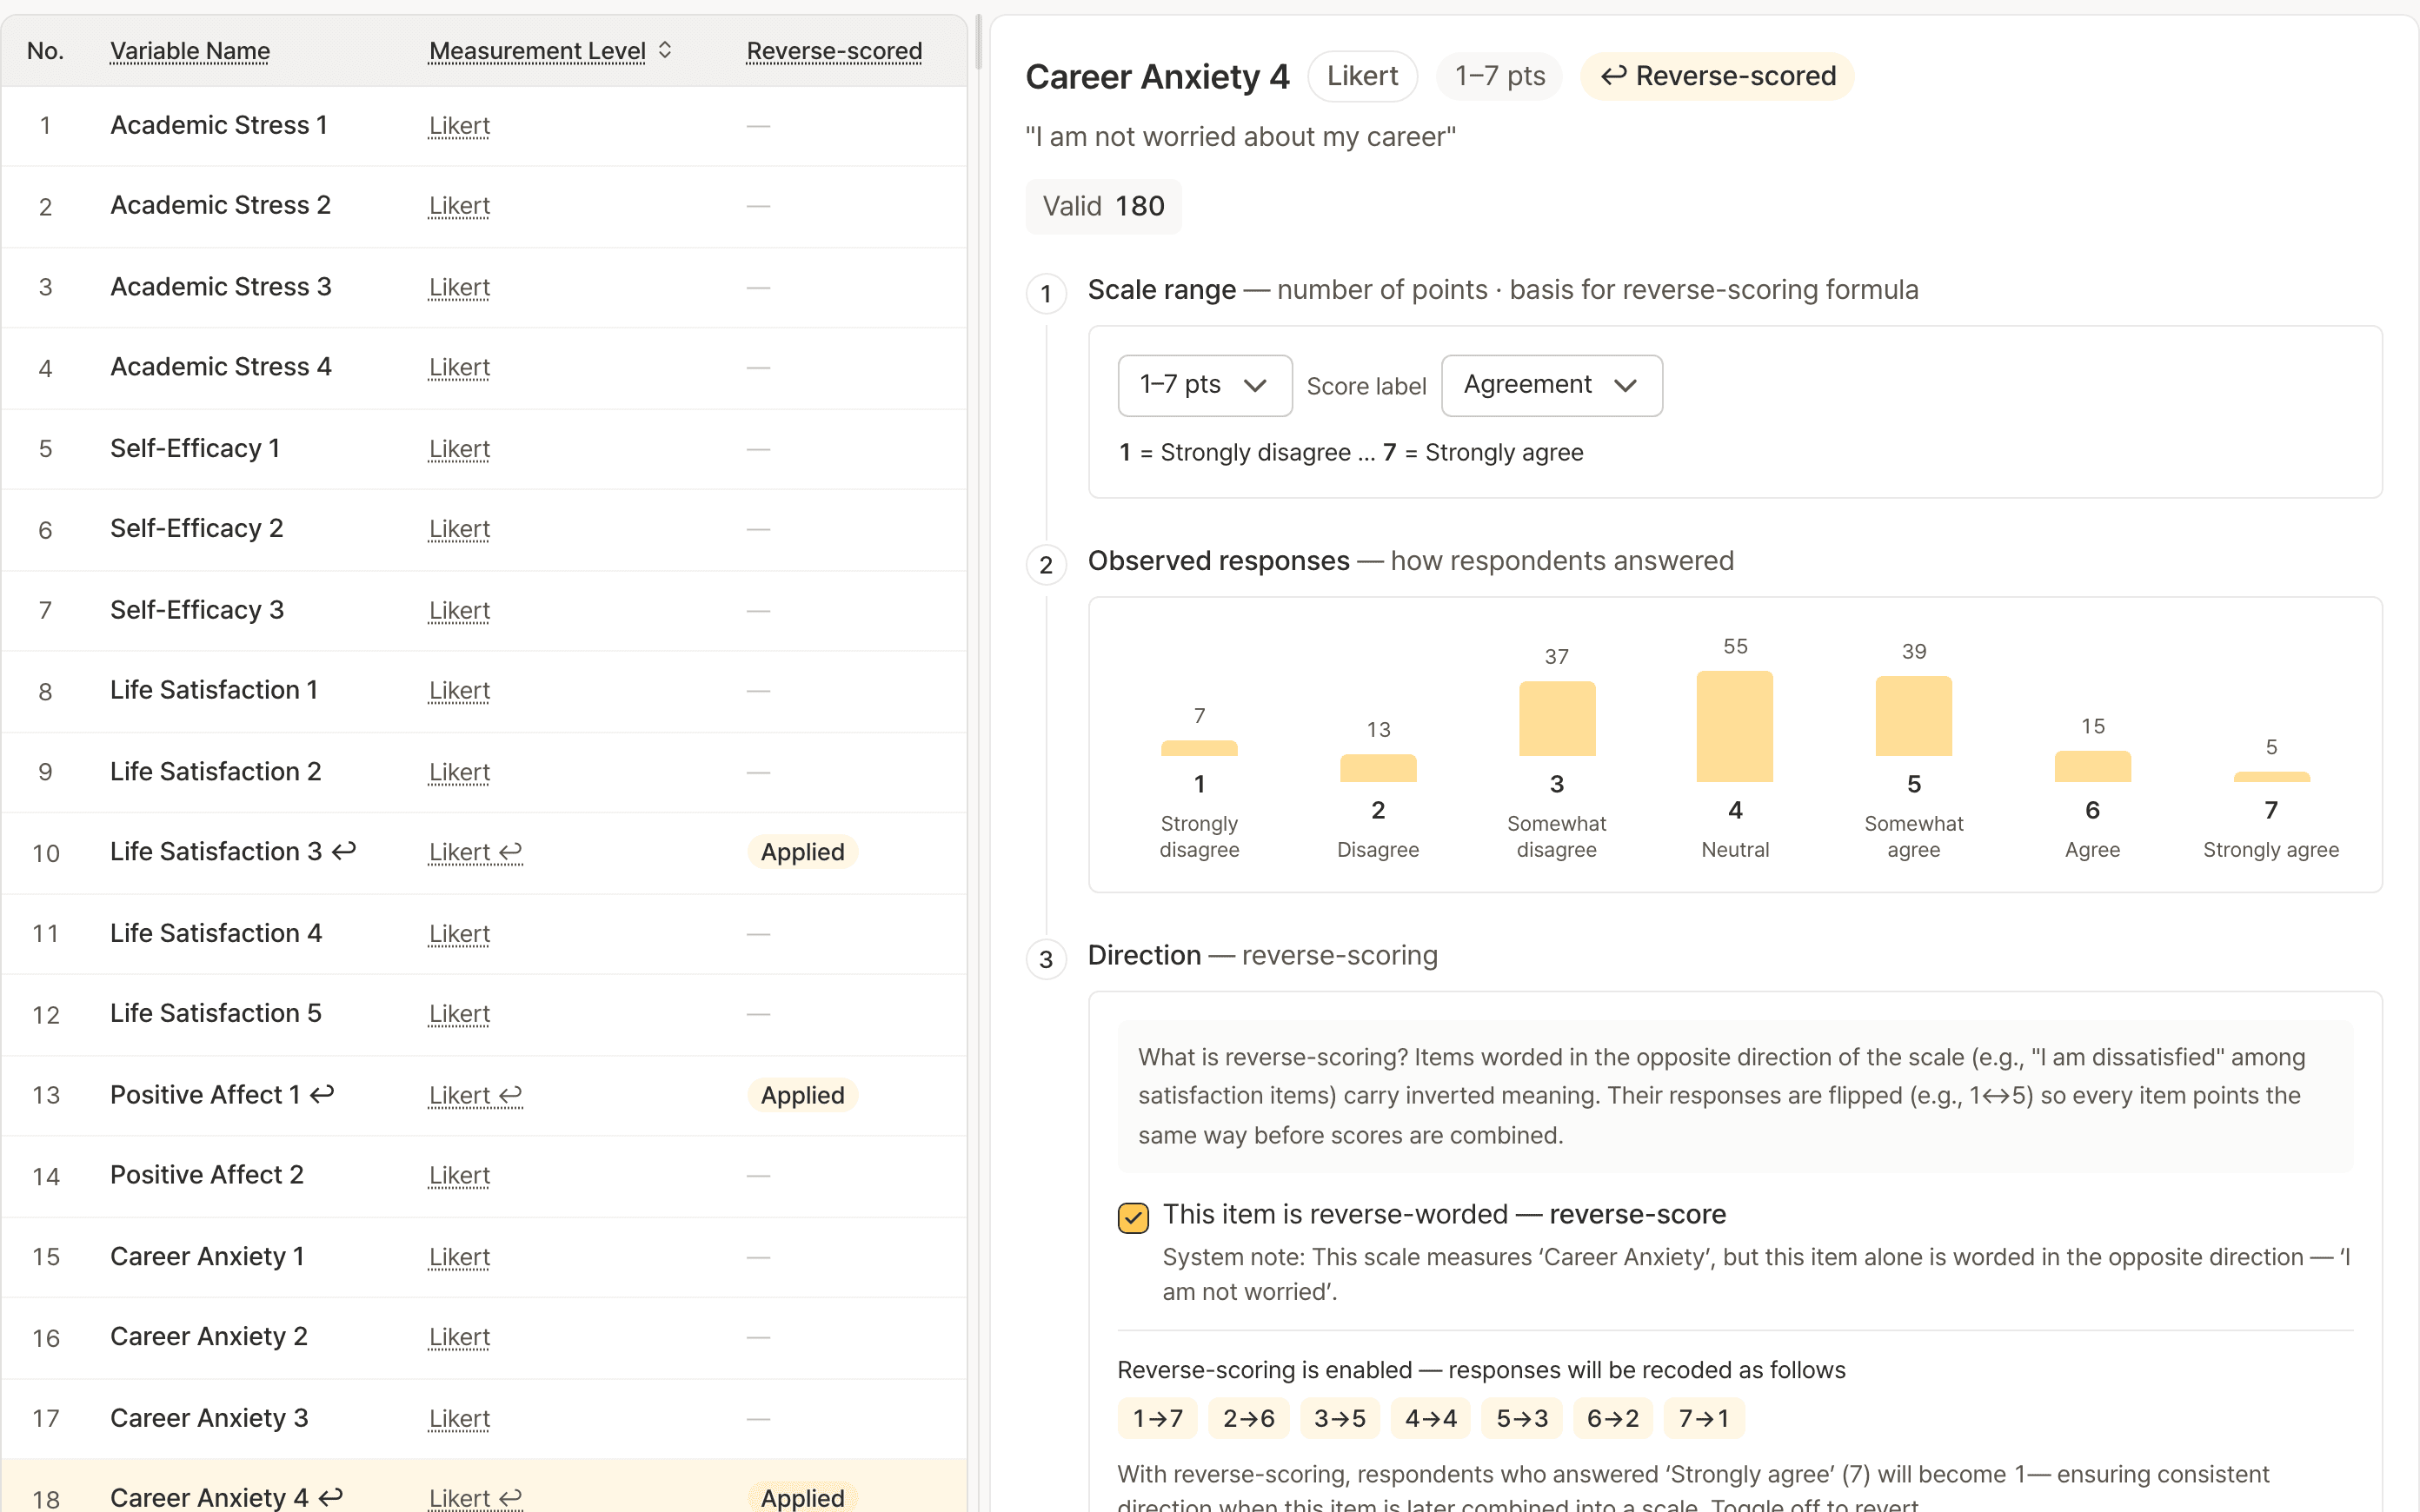
Task: Click the Strongly disagree bar showing 7
Action: (x=1199, y=748)
